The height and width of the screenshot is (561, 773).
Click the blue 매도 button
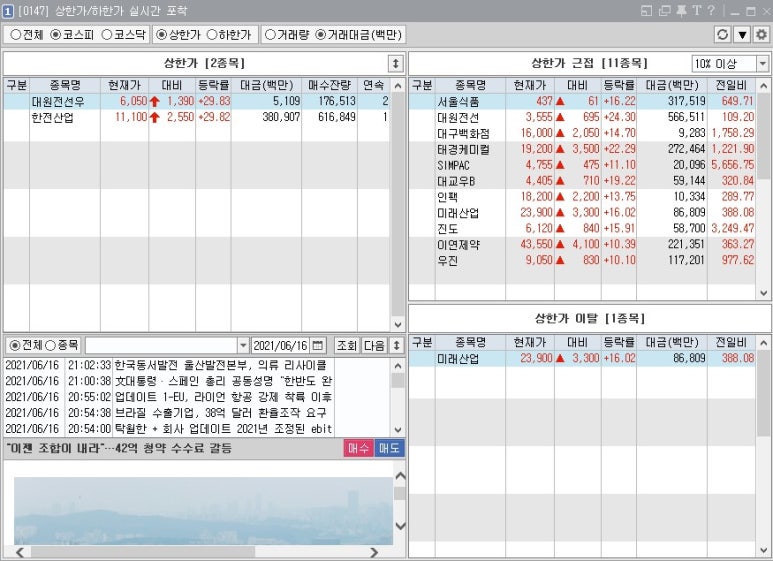click(x=389, y=448)
